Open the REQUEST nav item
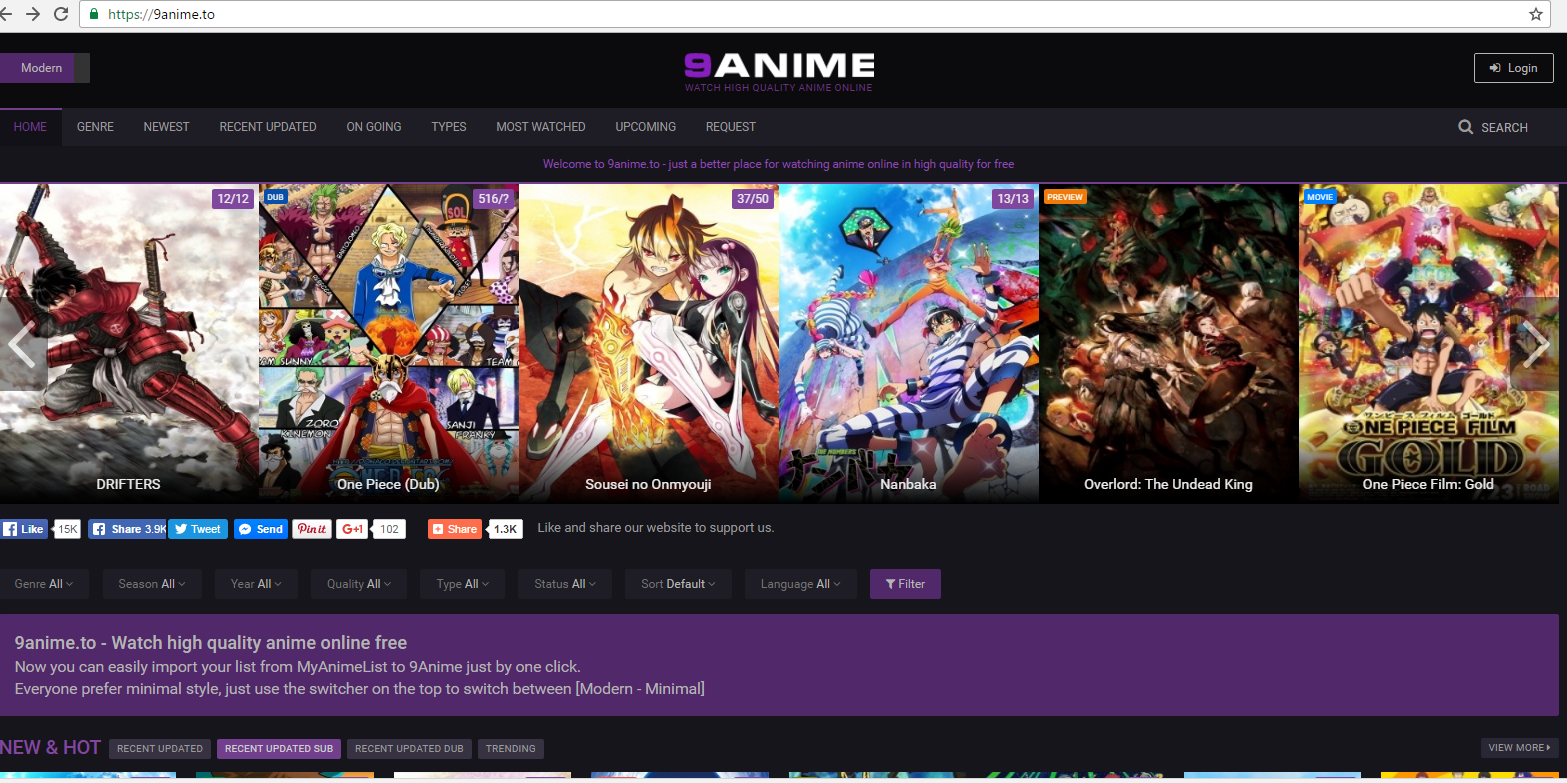This screenshot has height=783, width=1567. coord(731,127)
